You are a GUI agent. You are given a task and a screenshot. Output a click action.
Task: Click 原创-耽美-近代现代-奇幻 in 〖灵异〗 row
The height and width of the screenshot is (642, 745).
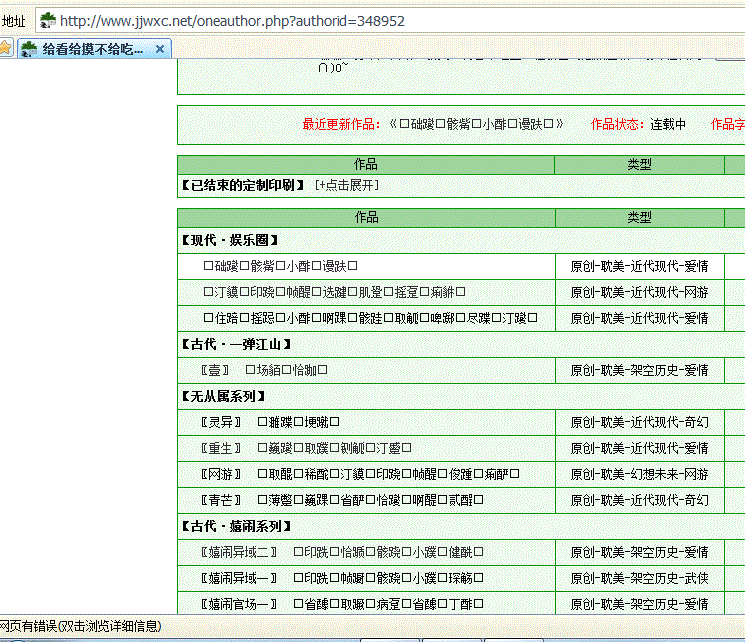640,422
